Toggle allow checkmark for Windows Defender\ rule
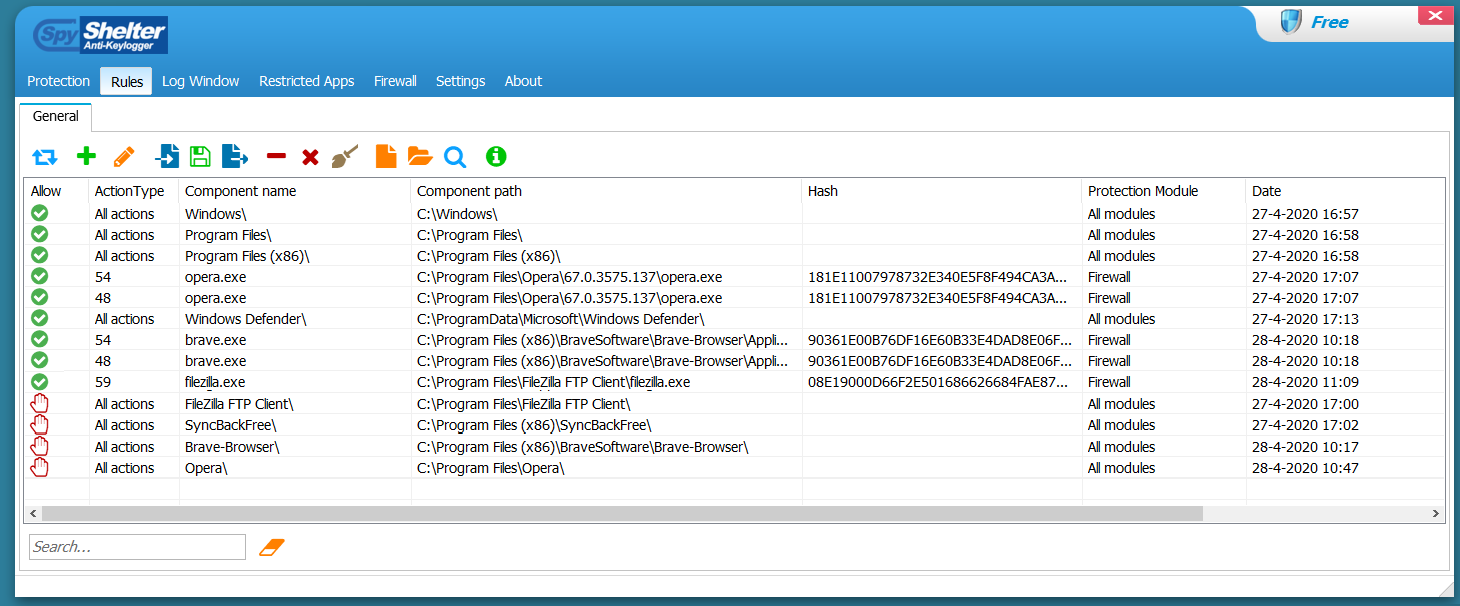The width and height of the screenshot is (1460, 606). point(40,318)
